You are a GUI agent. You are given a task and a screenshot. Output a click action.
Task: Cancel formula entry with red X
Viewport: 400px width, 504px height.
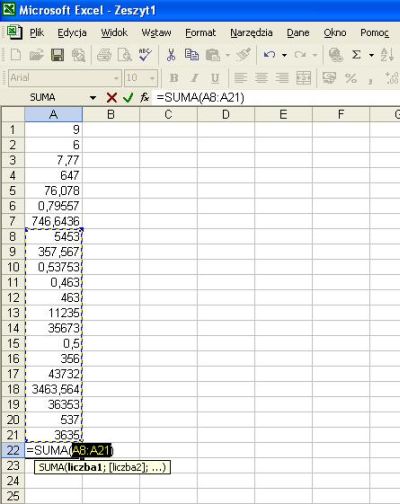112,98
